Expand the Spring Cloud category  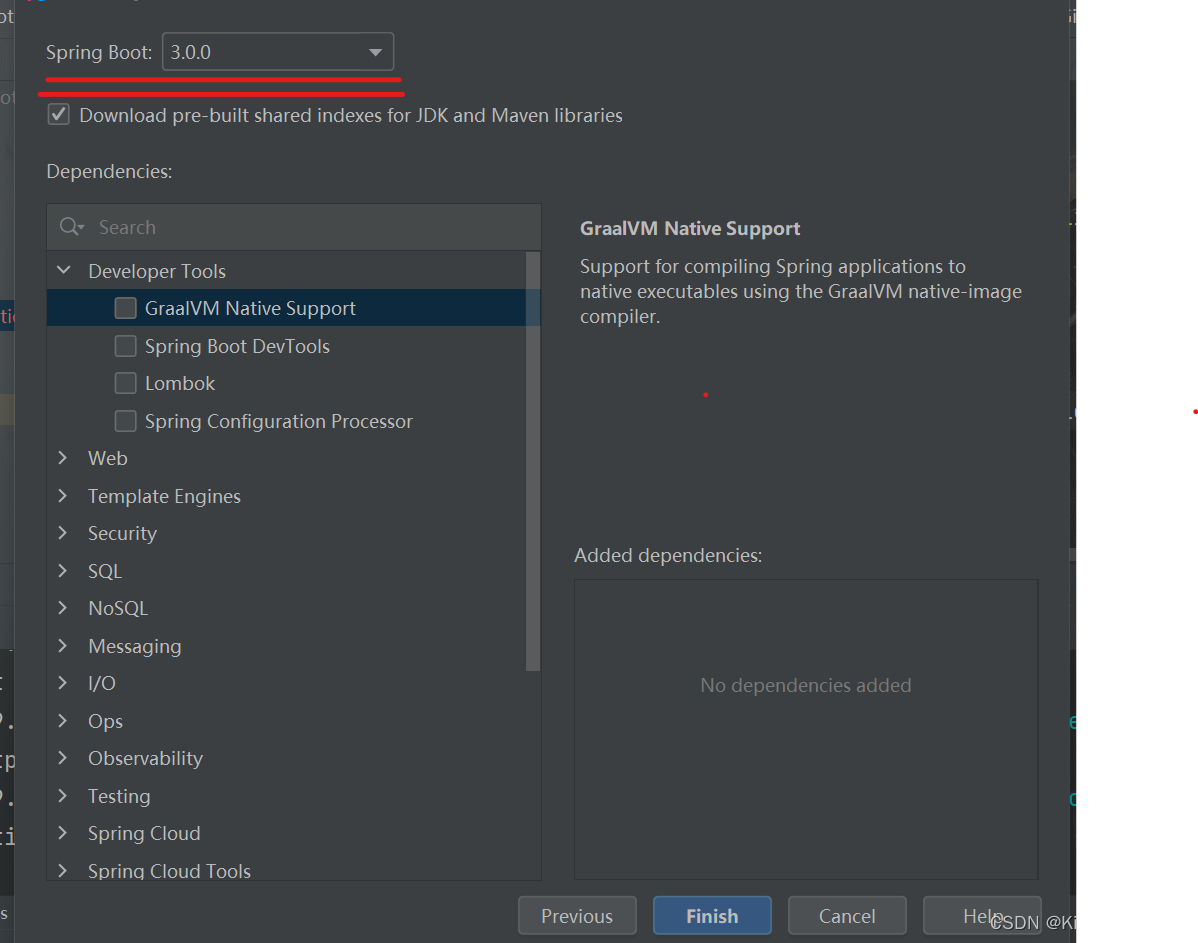click(x=63, y=832)
